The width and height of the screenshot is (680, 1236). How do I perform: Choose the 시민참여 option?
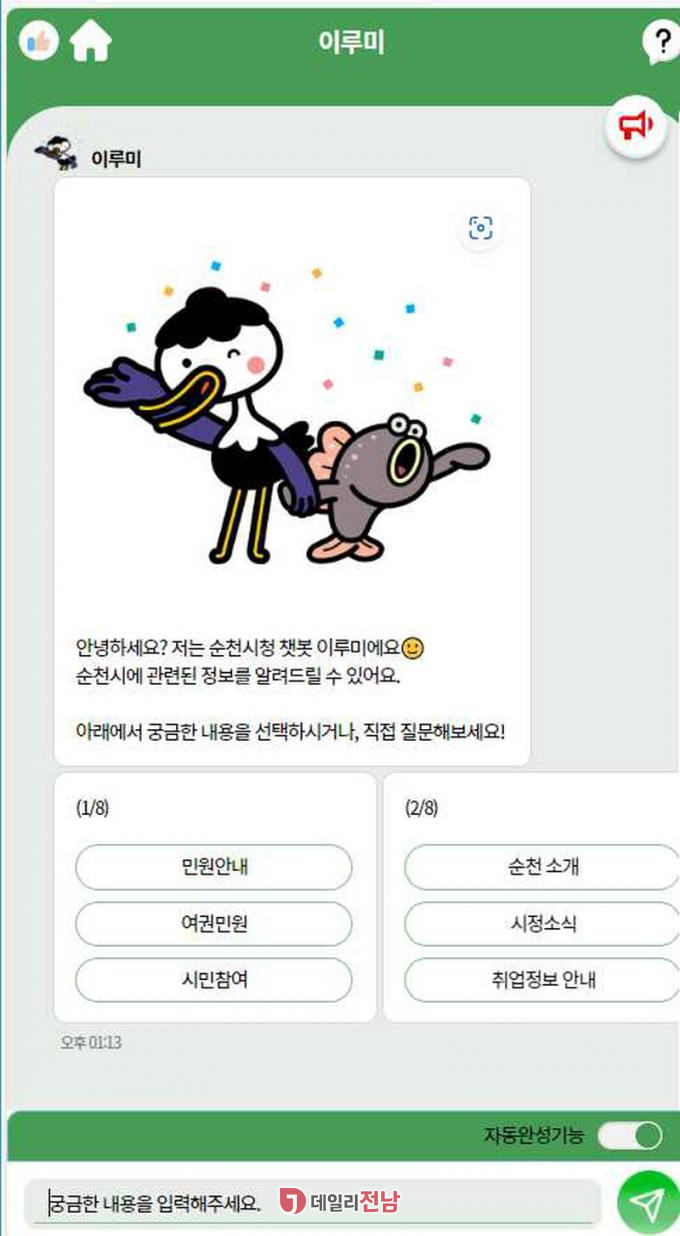point(214,980)
